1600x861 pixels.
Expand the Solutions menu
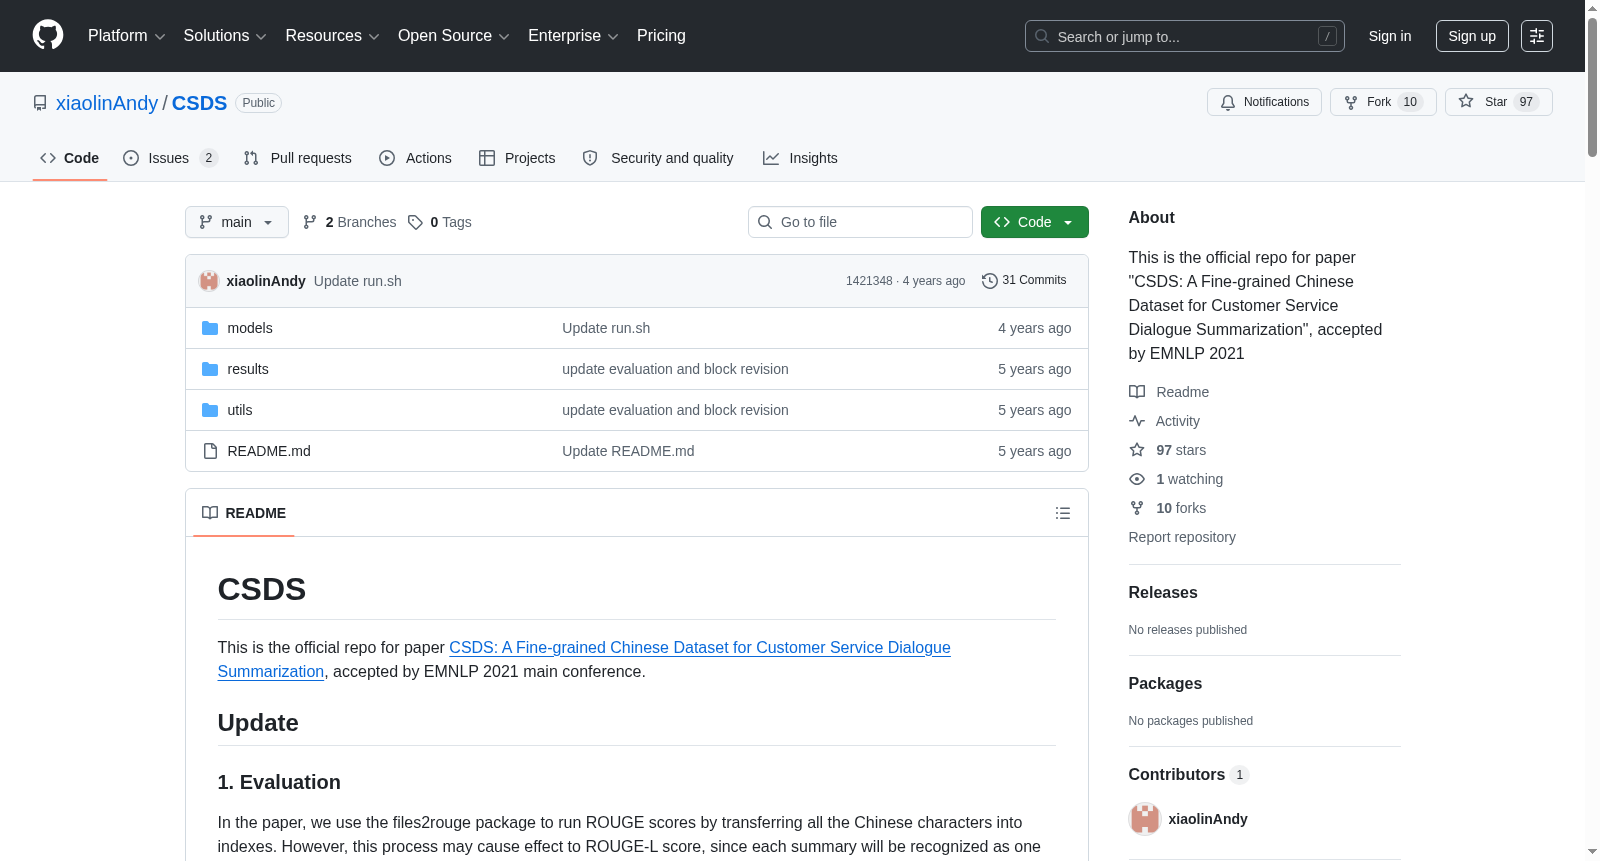[x=225, y=36]
